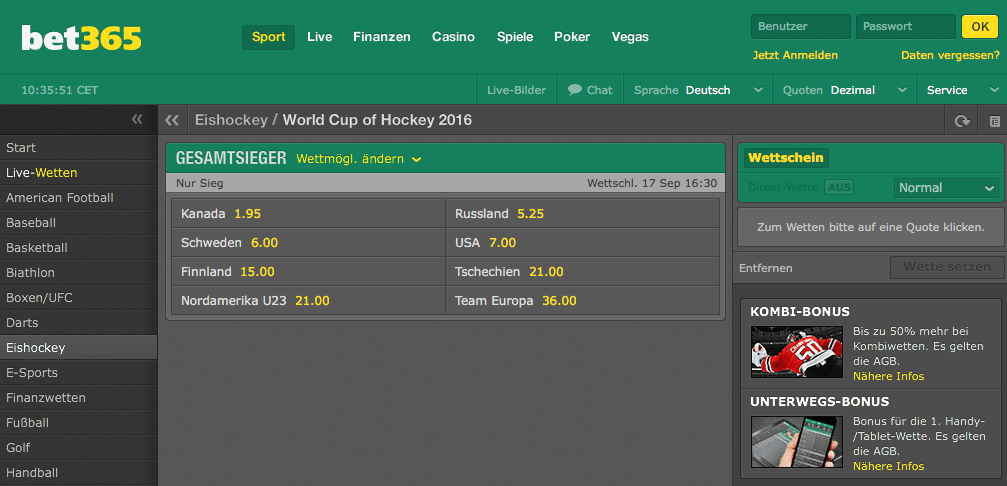The image size is (1007, 486).
Task: Open E-Sports in sidebar
Action: [x=78, y=373]
